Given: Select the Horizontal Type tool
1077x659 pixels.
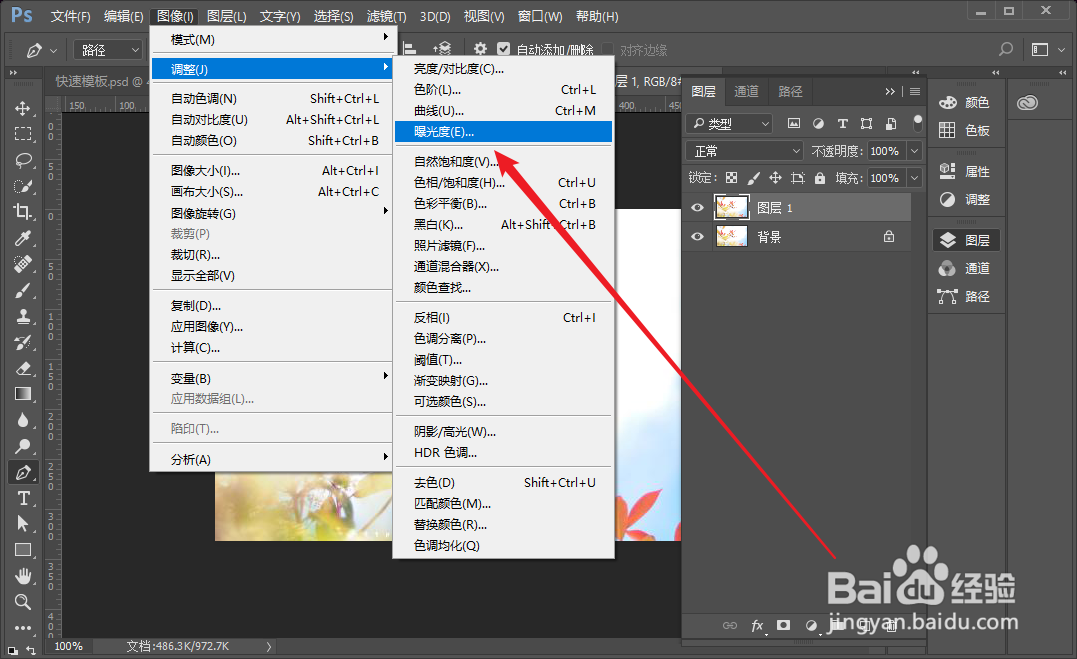Looking at the screenshot, I should pyautogui.click(x=22, y=498).
